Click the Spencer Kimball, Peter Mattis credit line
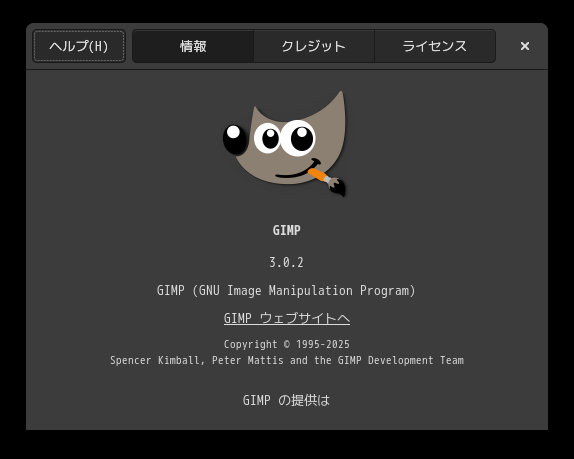The image size is (574, 459). pos(287,361)
